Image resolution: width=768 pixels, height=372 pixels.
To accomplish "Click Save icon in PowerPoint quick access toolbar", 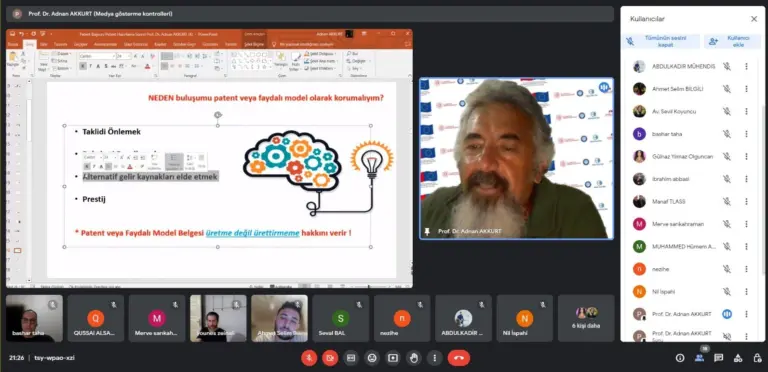I will point(12,34).
